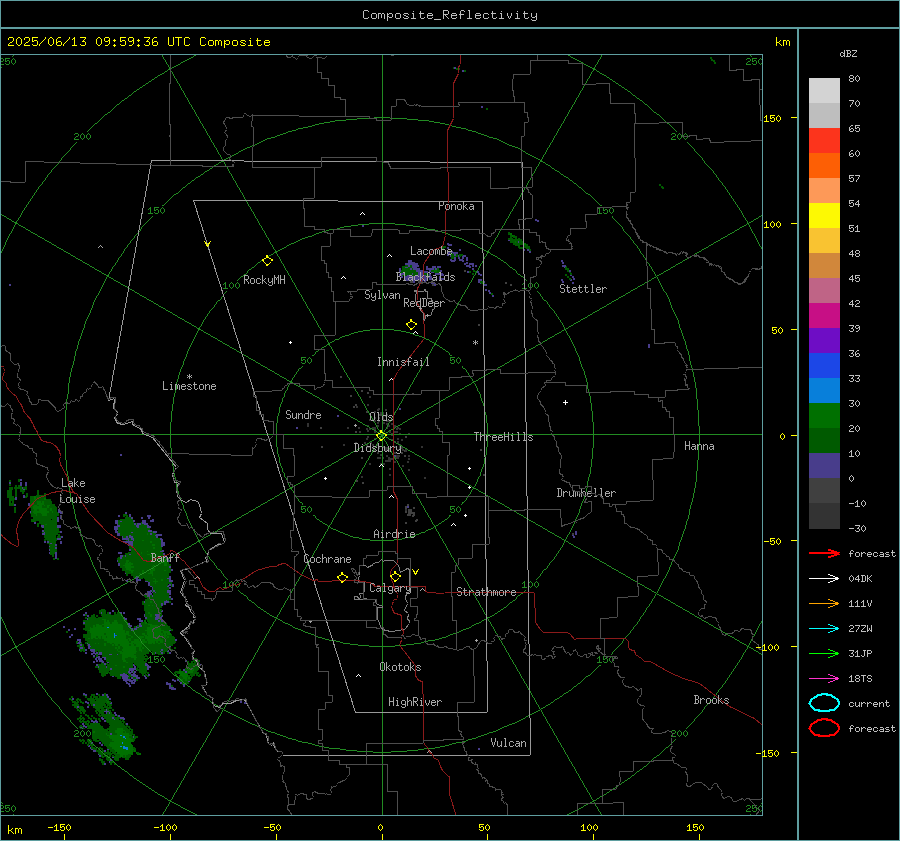Click the yellow radar center marker at Olds
900x841 pixels.
tap(381, 436)
